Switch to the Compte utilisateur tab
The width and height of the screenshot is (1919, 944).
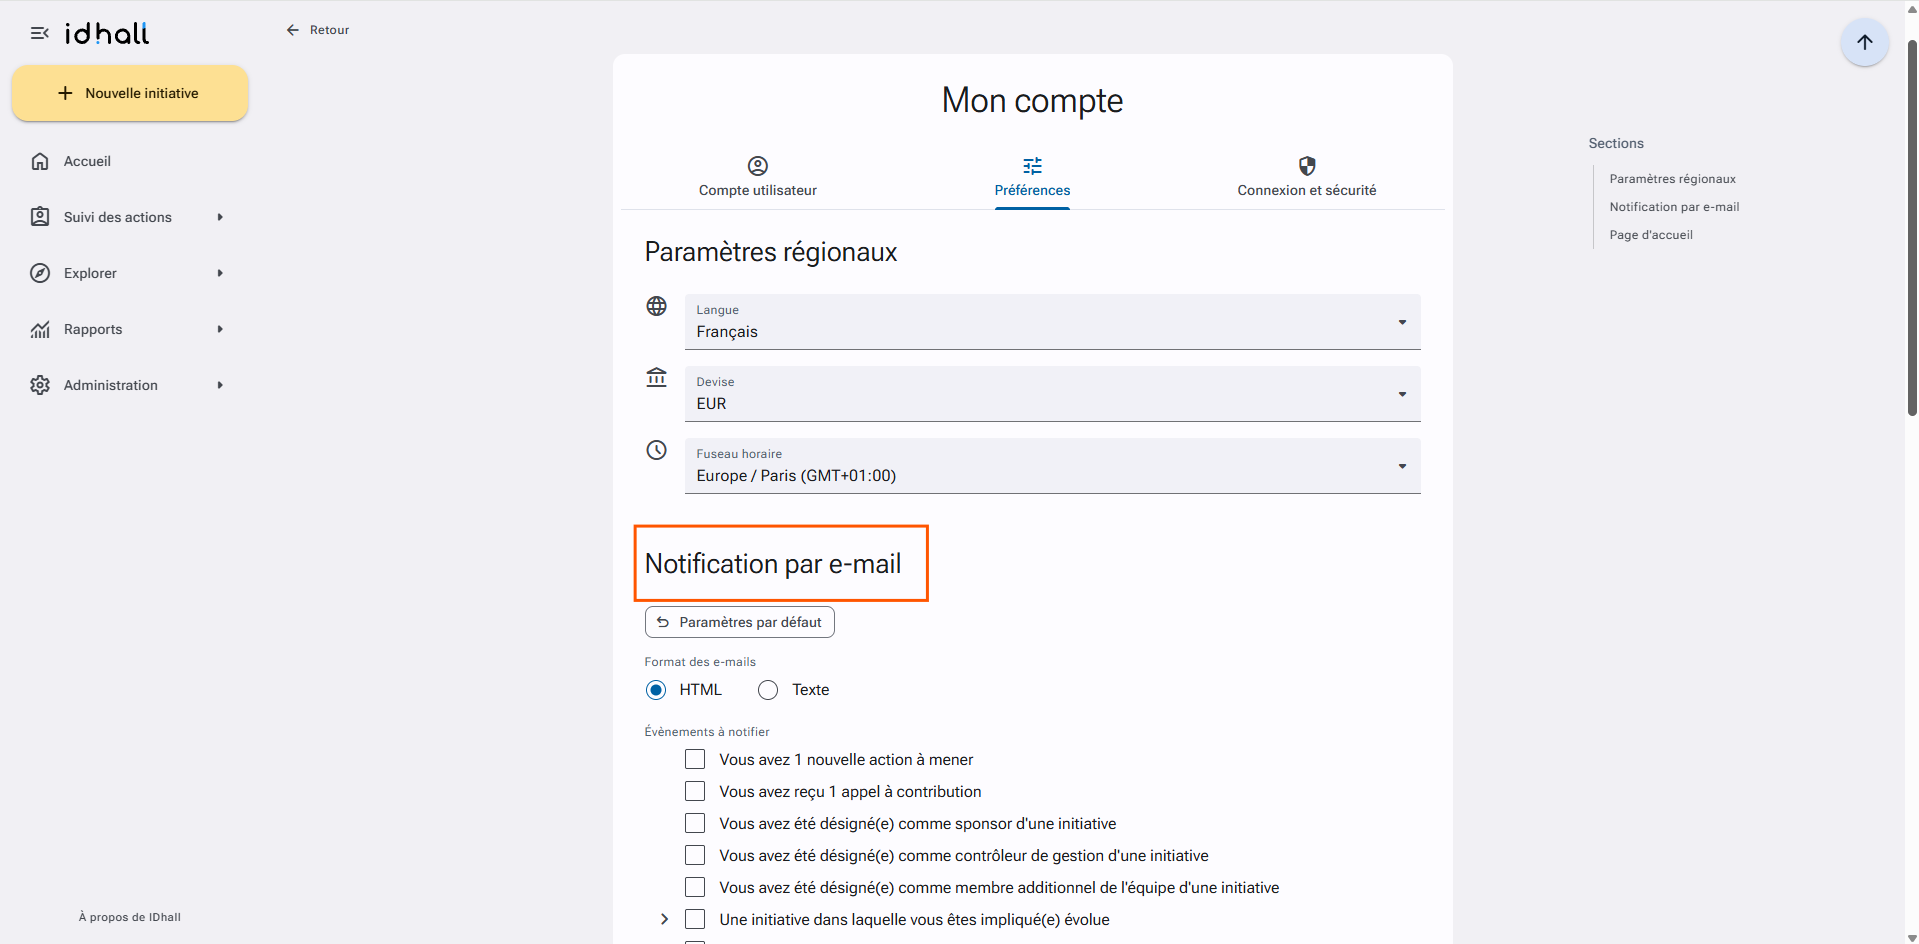pyautogui.click(x=758, y=177)
